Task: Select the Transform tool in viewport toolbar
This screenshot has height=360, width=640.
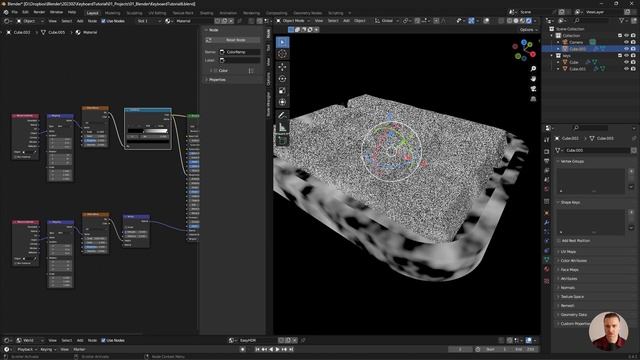Action: (282, 102)
